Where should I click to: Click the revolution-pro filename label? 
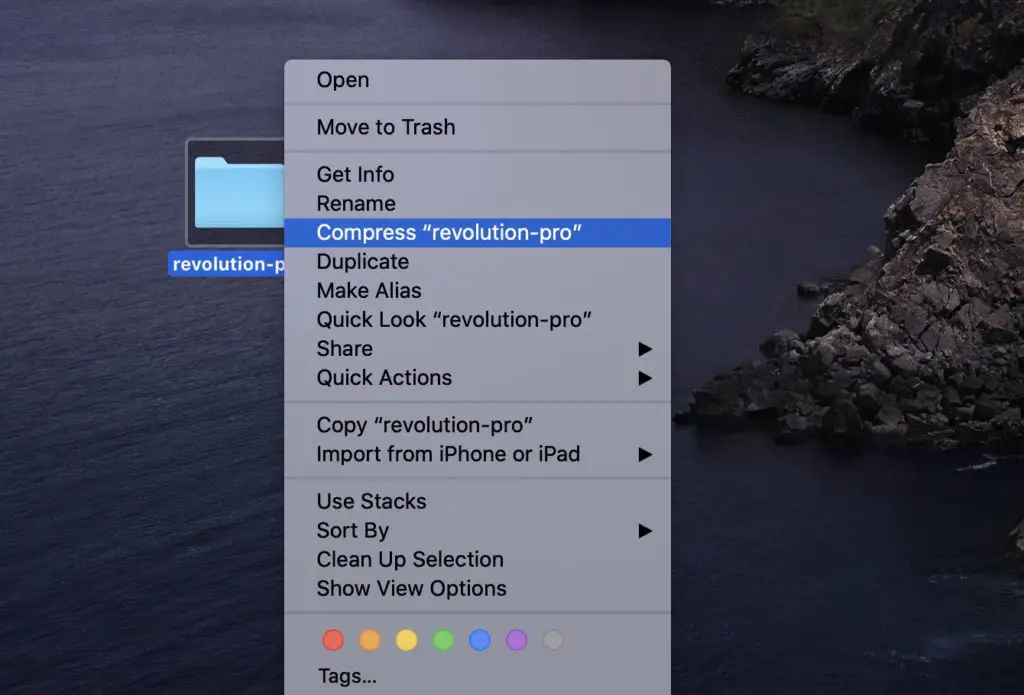click(x=220, y=264)
